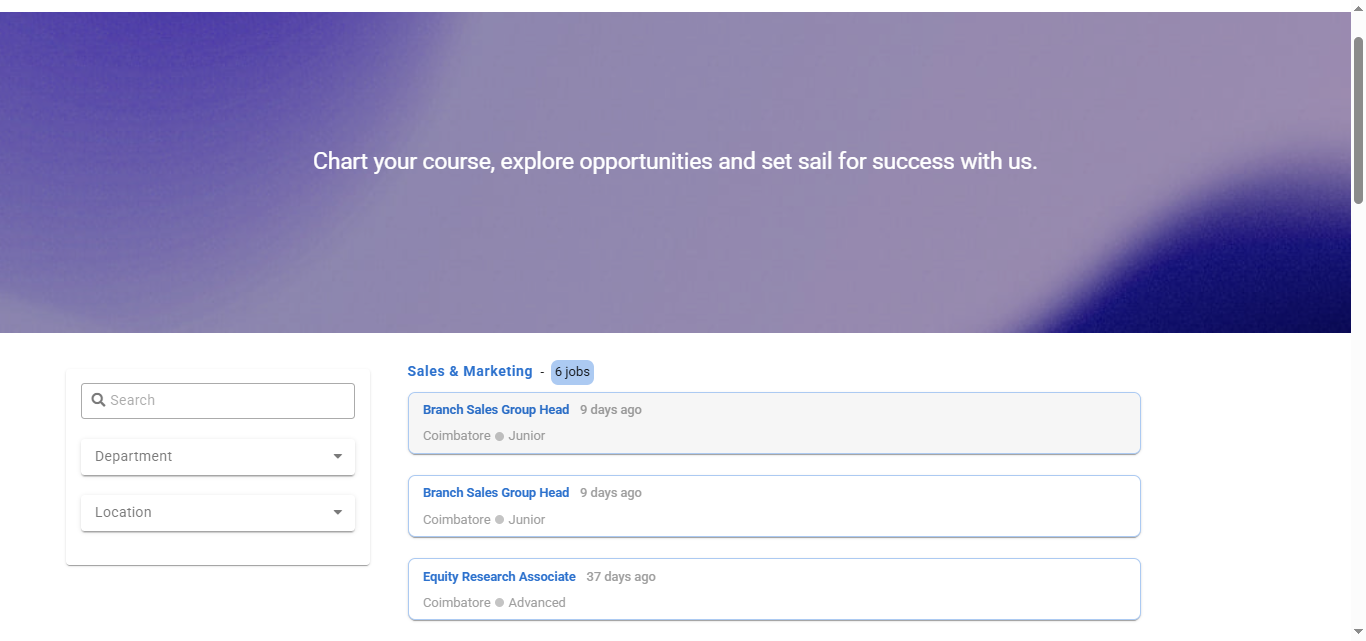This screenshot has width=1366, height=641.
Task: Focus the job Search input field
Action: tap(230, 400)
